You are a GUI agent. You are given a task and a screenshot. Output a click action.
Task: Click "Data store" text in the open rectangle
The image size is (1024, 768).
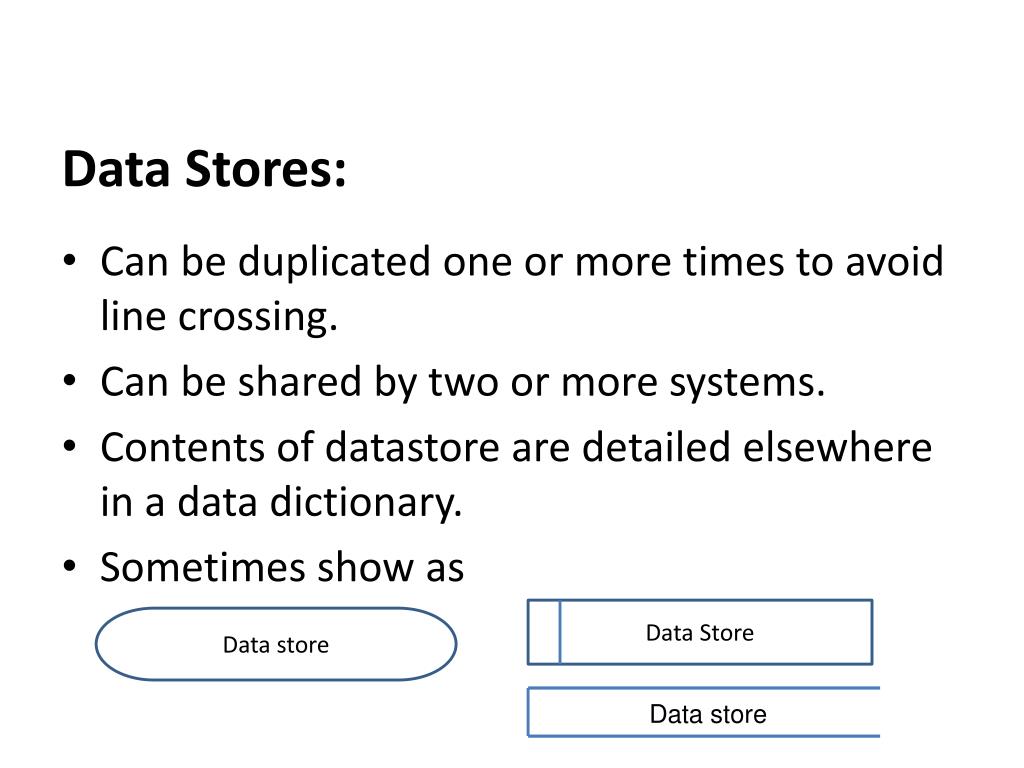pyautogui.click(x=708, y=714)
